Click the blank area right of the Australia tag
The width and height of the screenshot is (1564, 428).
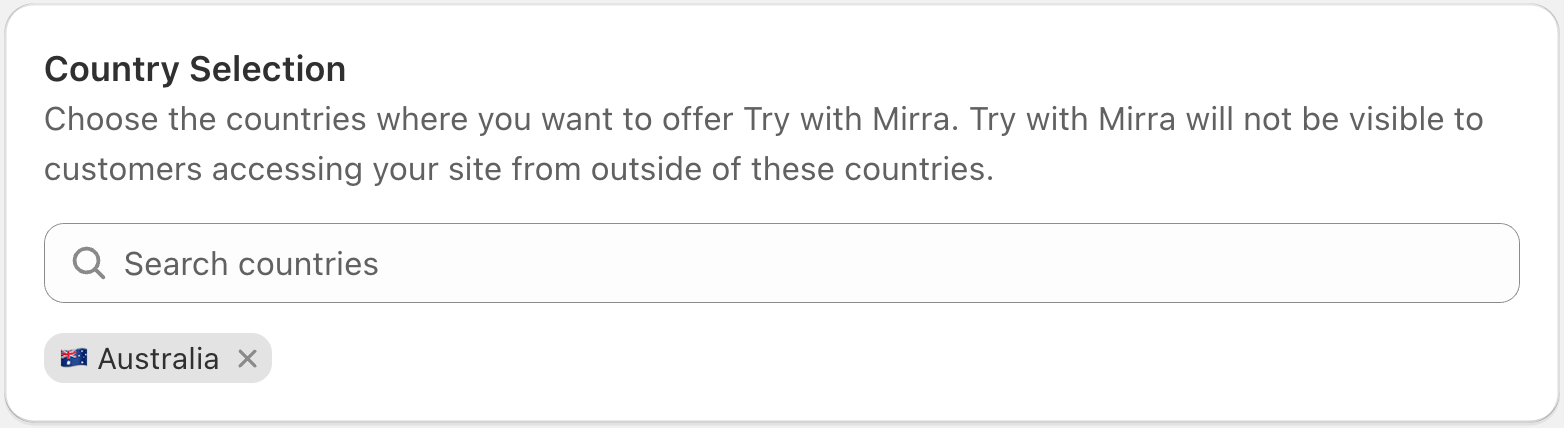(x=800, y=359)
